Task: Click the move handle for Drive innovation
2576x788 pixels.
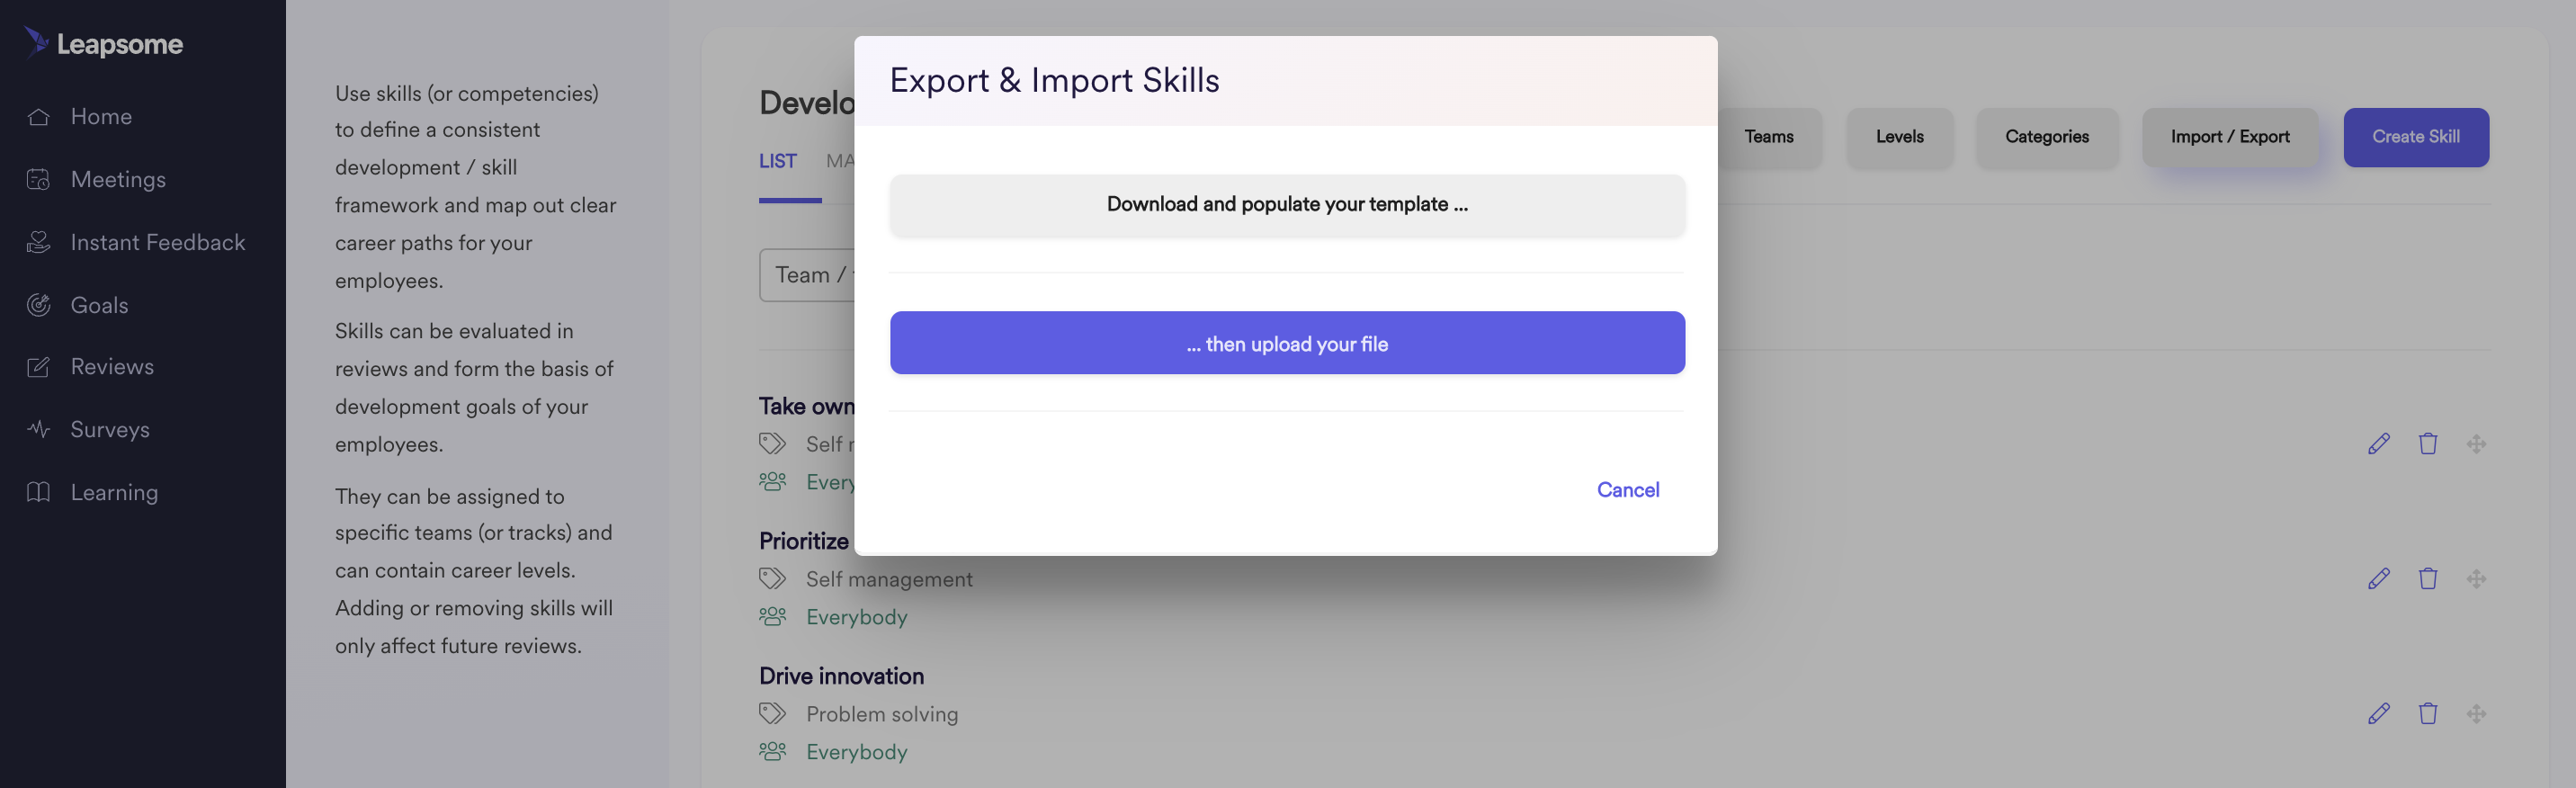Action: tap(2475, 713)
